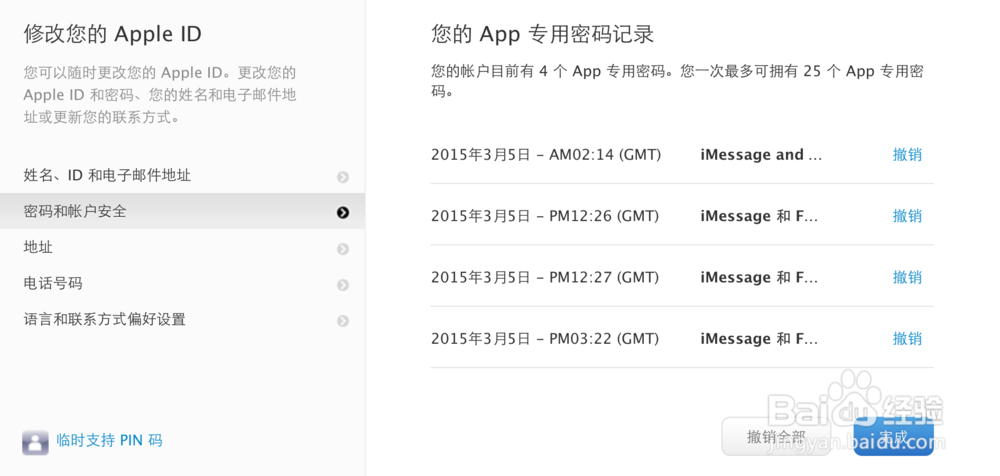Revoke the PM03:22 app password
This screenshot has width=1000, height=476.
(907, 339)
